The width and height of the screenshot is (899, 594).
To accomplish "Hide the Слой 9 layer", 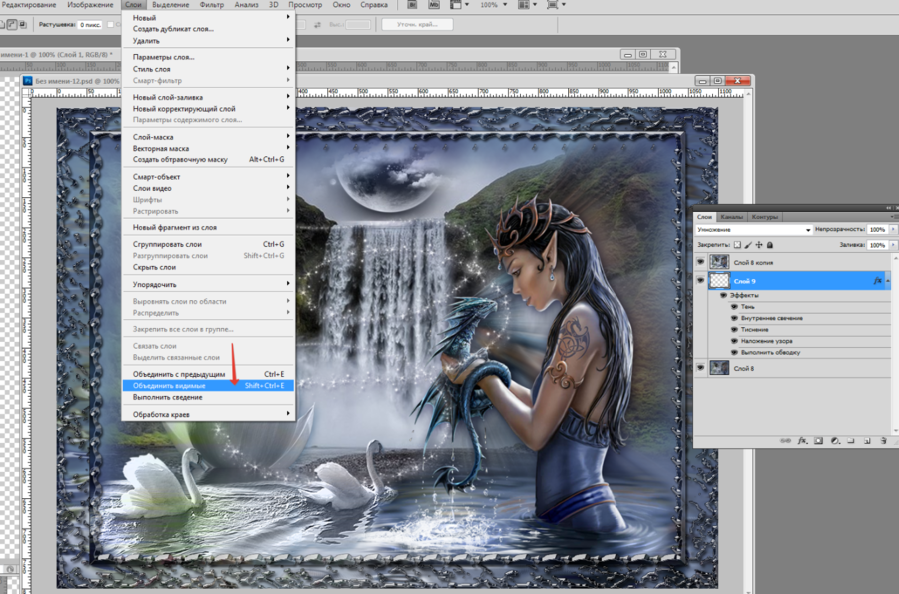I will pyautogui.click(x=700, y=280).
